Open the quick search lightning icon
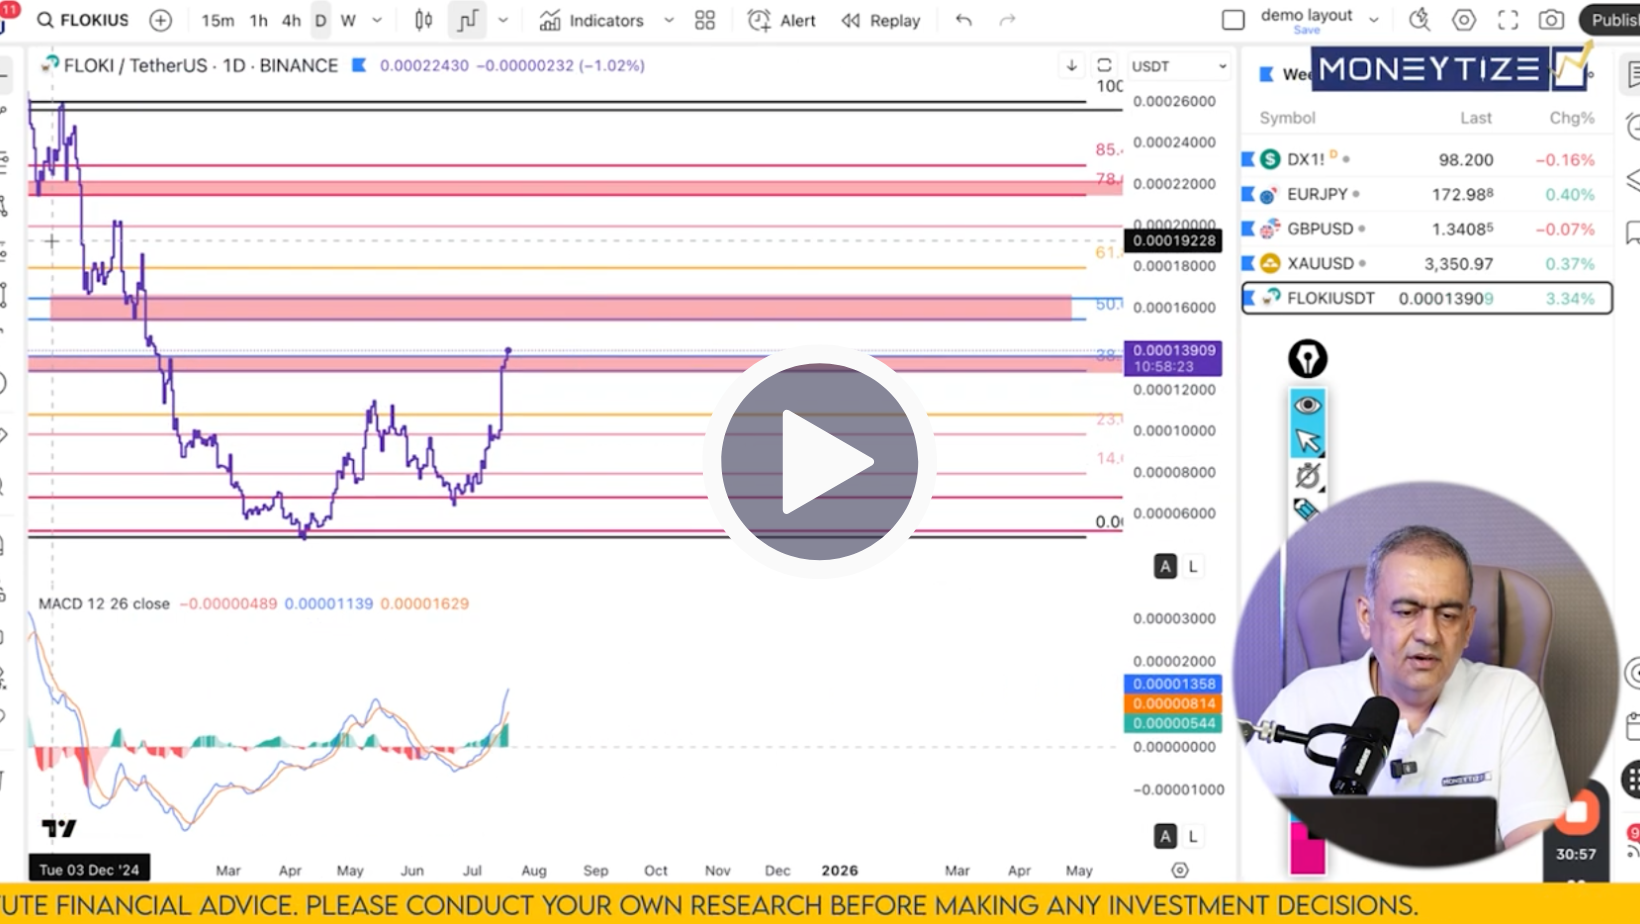The image size is (1640, 924). [x=1419, y=20]
